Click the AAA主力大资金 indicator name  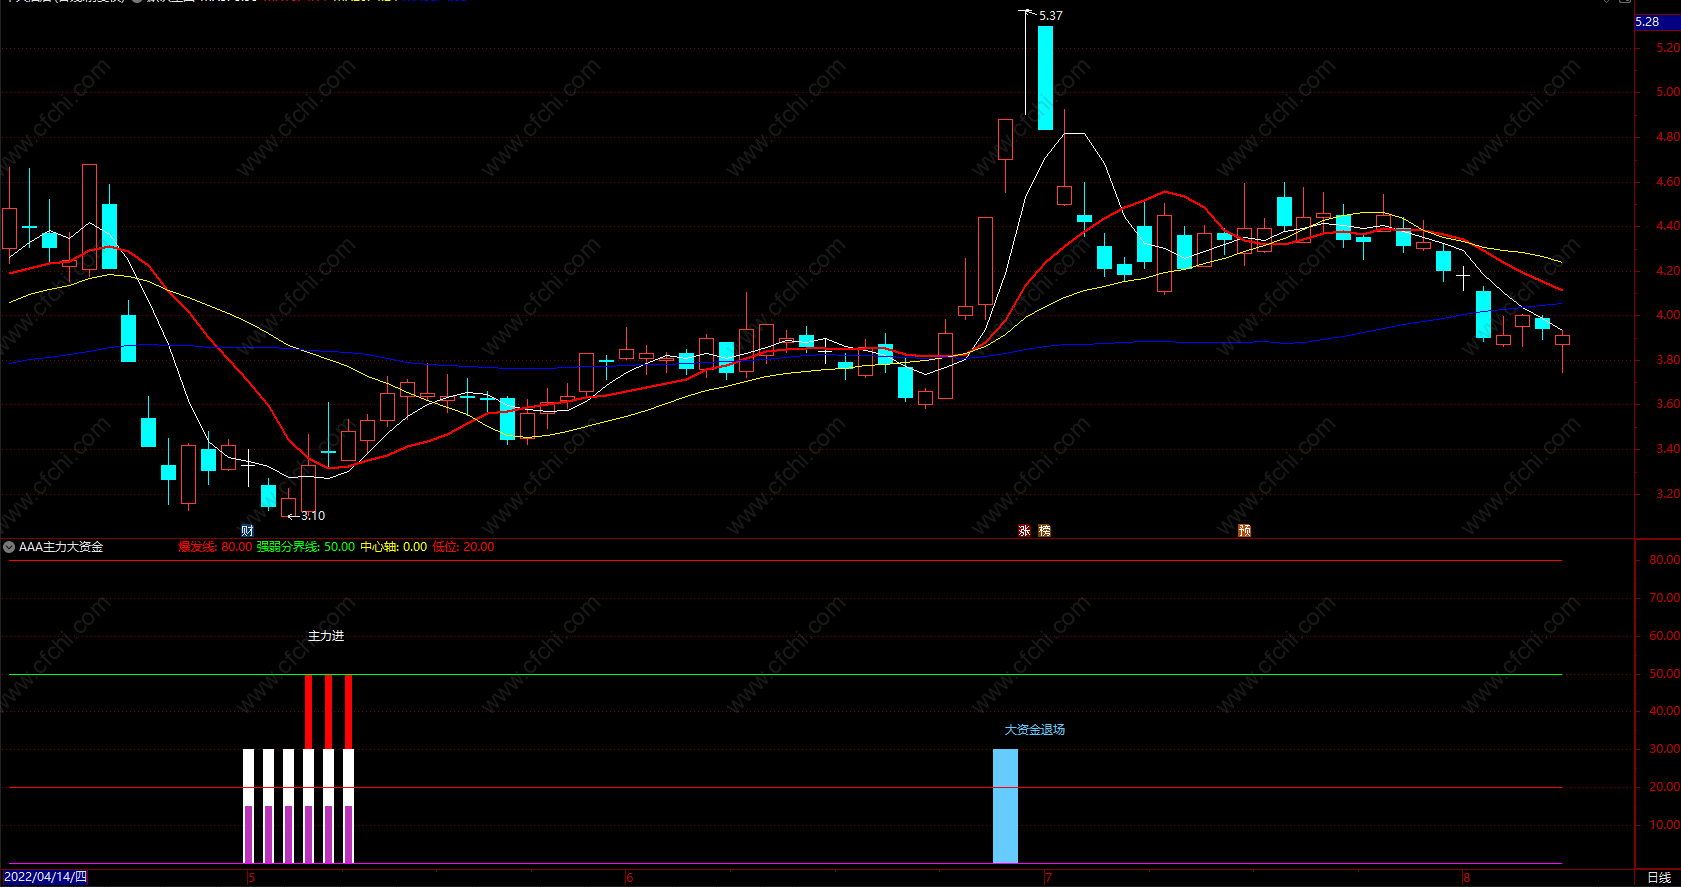[61, 547]
